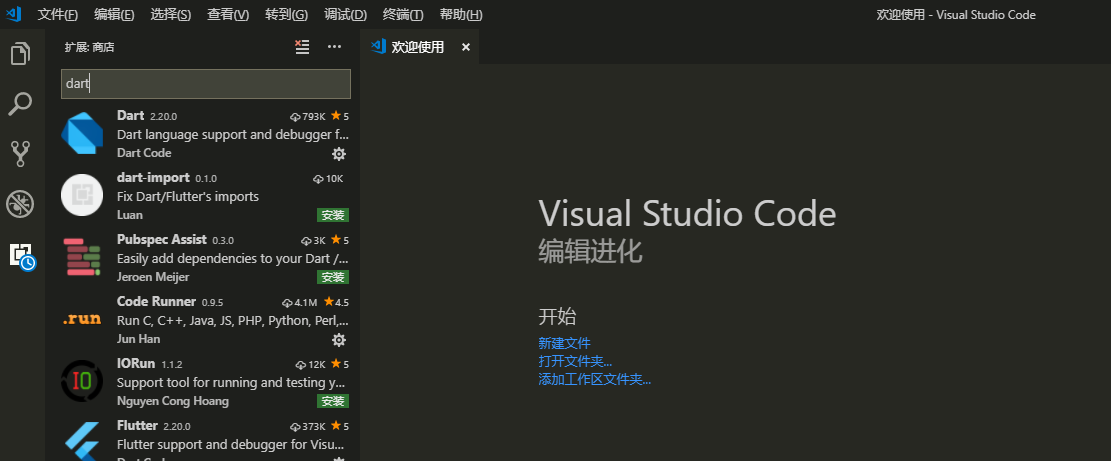Screen dimensions: 1111x461
Task: Click the Flutter extension logo
Action: pos(82,442)
